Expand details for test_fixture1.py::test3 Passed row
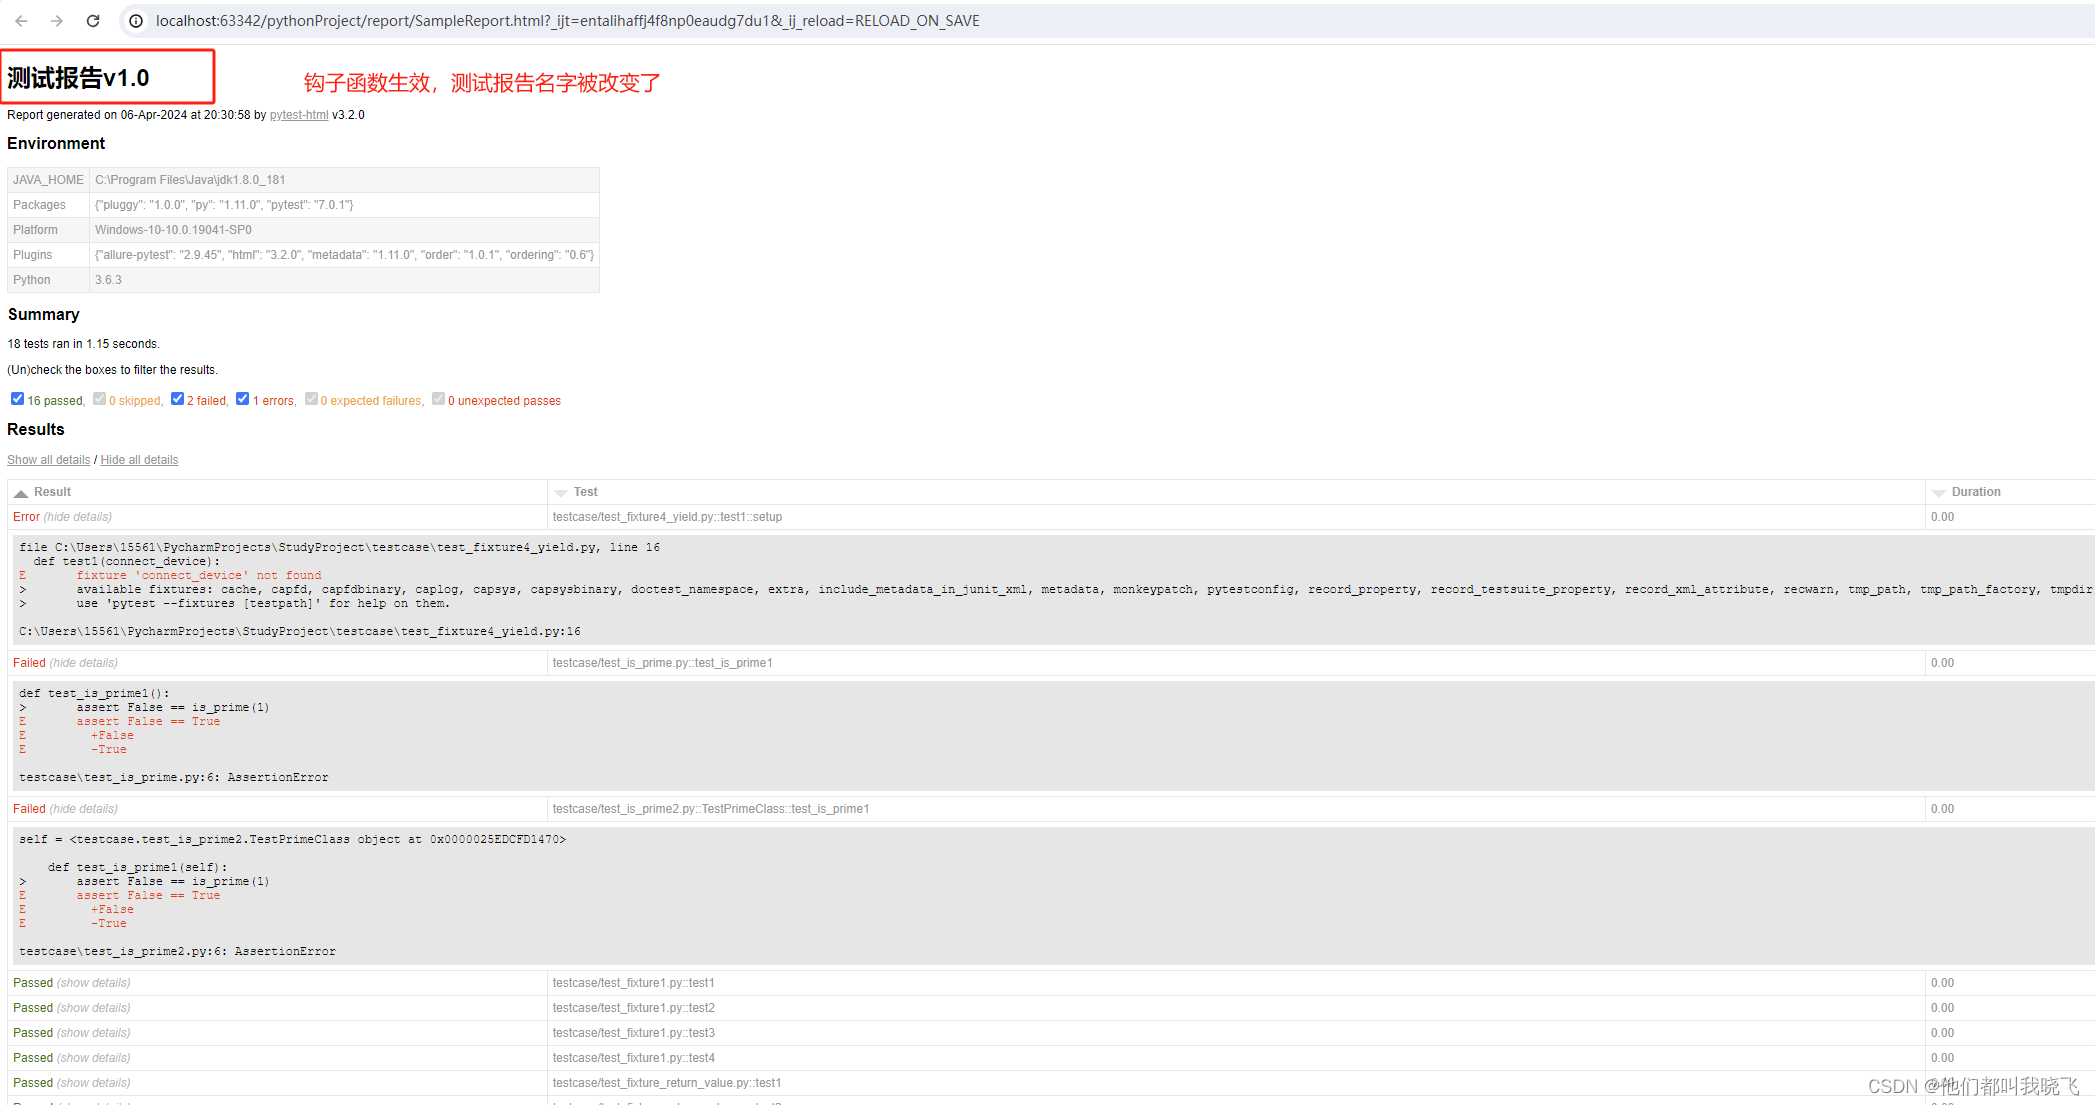Screen dimensions: 2095x1105 (x=93, y=1033)
